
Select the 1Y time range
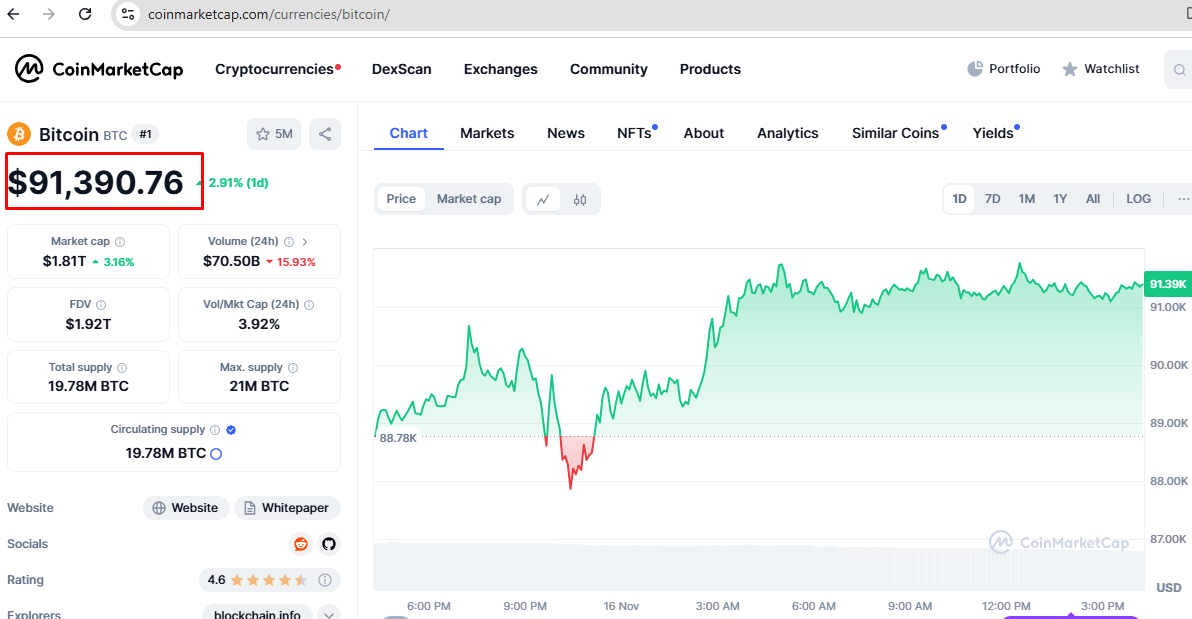1060,199
